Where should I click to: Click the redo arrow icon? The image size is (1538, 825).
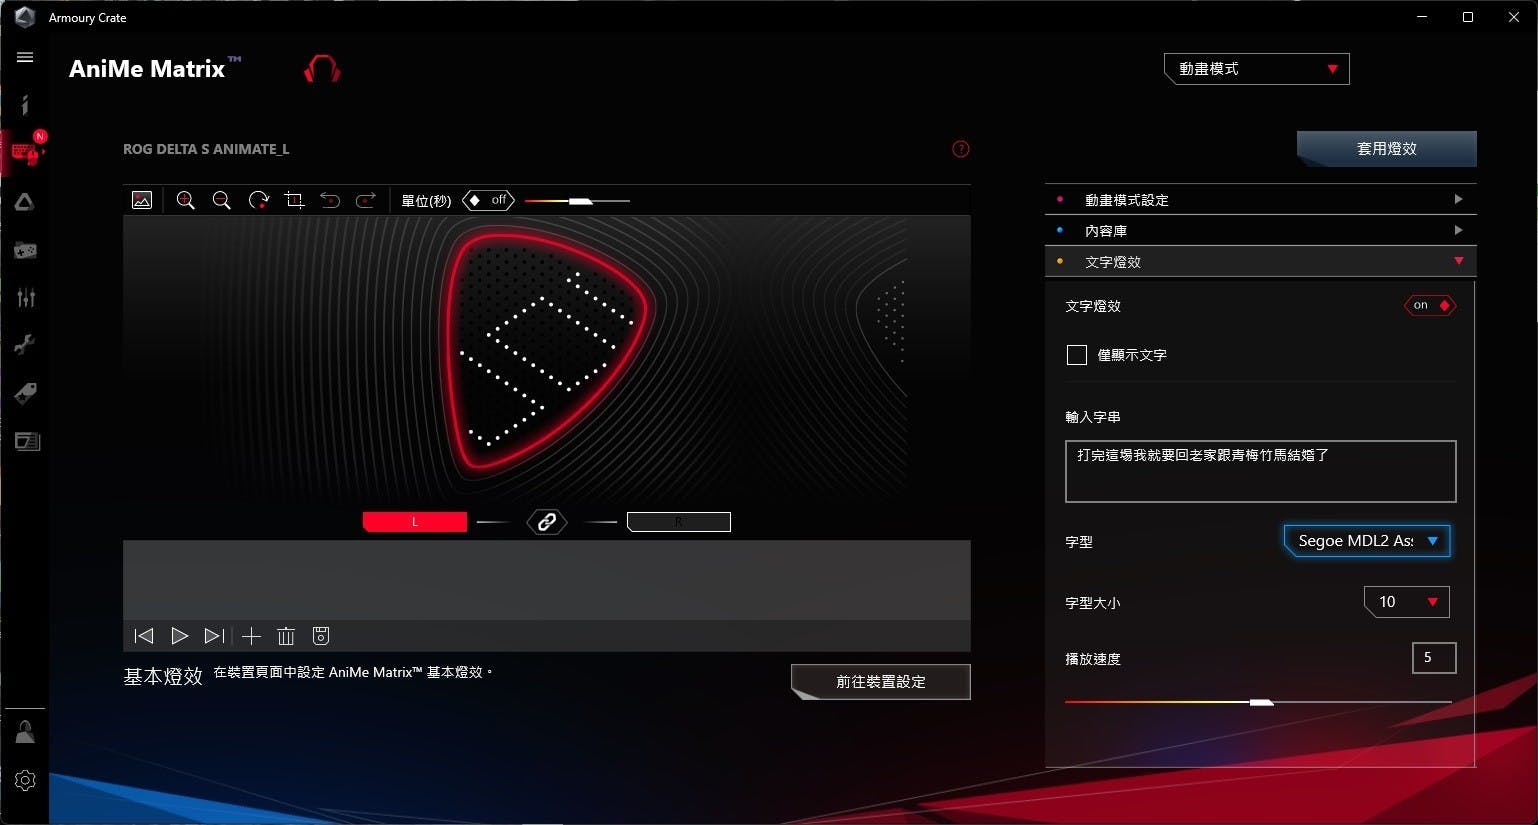click(366, 200)
